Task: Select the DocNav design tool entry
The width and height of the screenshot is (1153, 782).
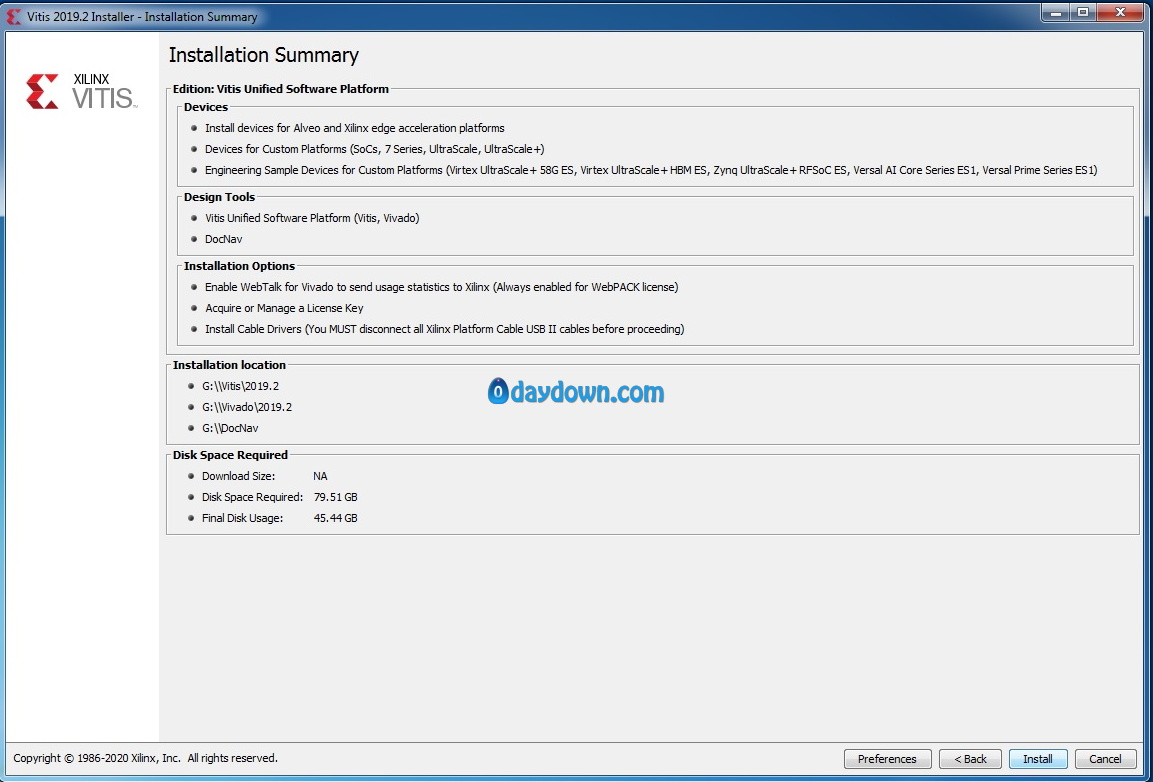Action: (224, 240)
